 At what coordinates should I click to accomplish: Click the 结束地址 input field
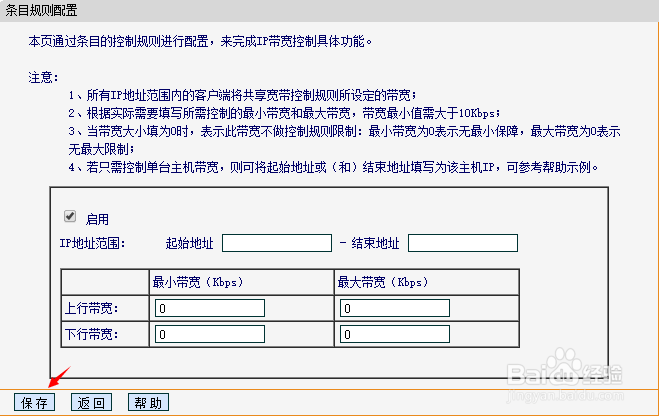click(x=463, y=243)
